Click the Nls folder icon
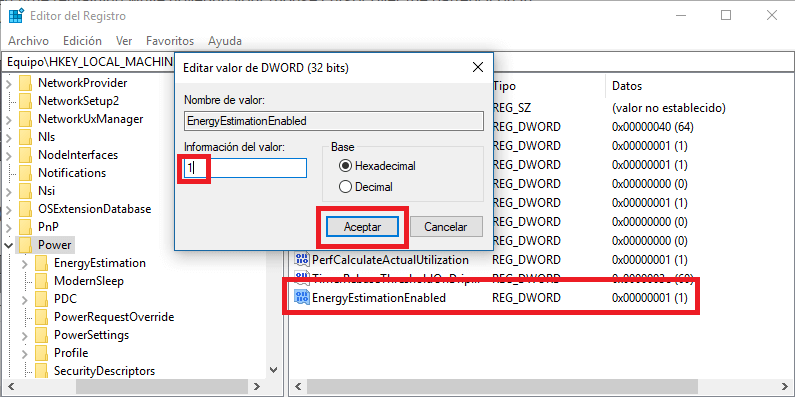This screenshot has width=795, height=397. tap(25, 136)
